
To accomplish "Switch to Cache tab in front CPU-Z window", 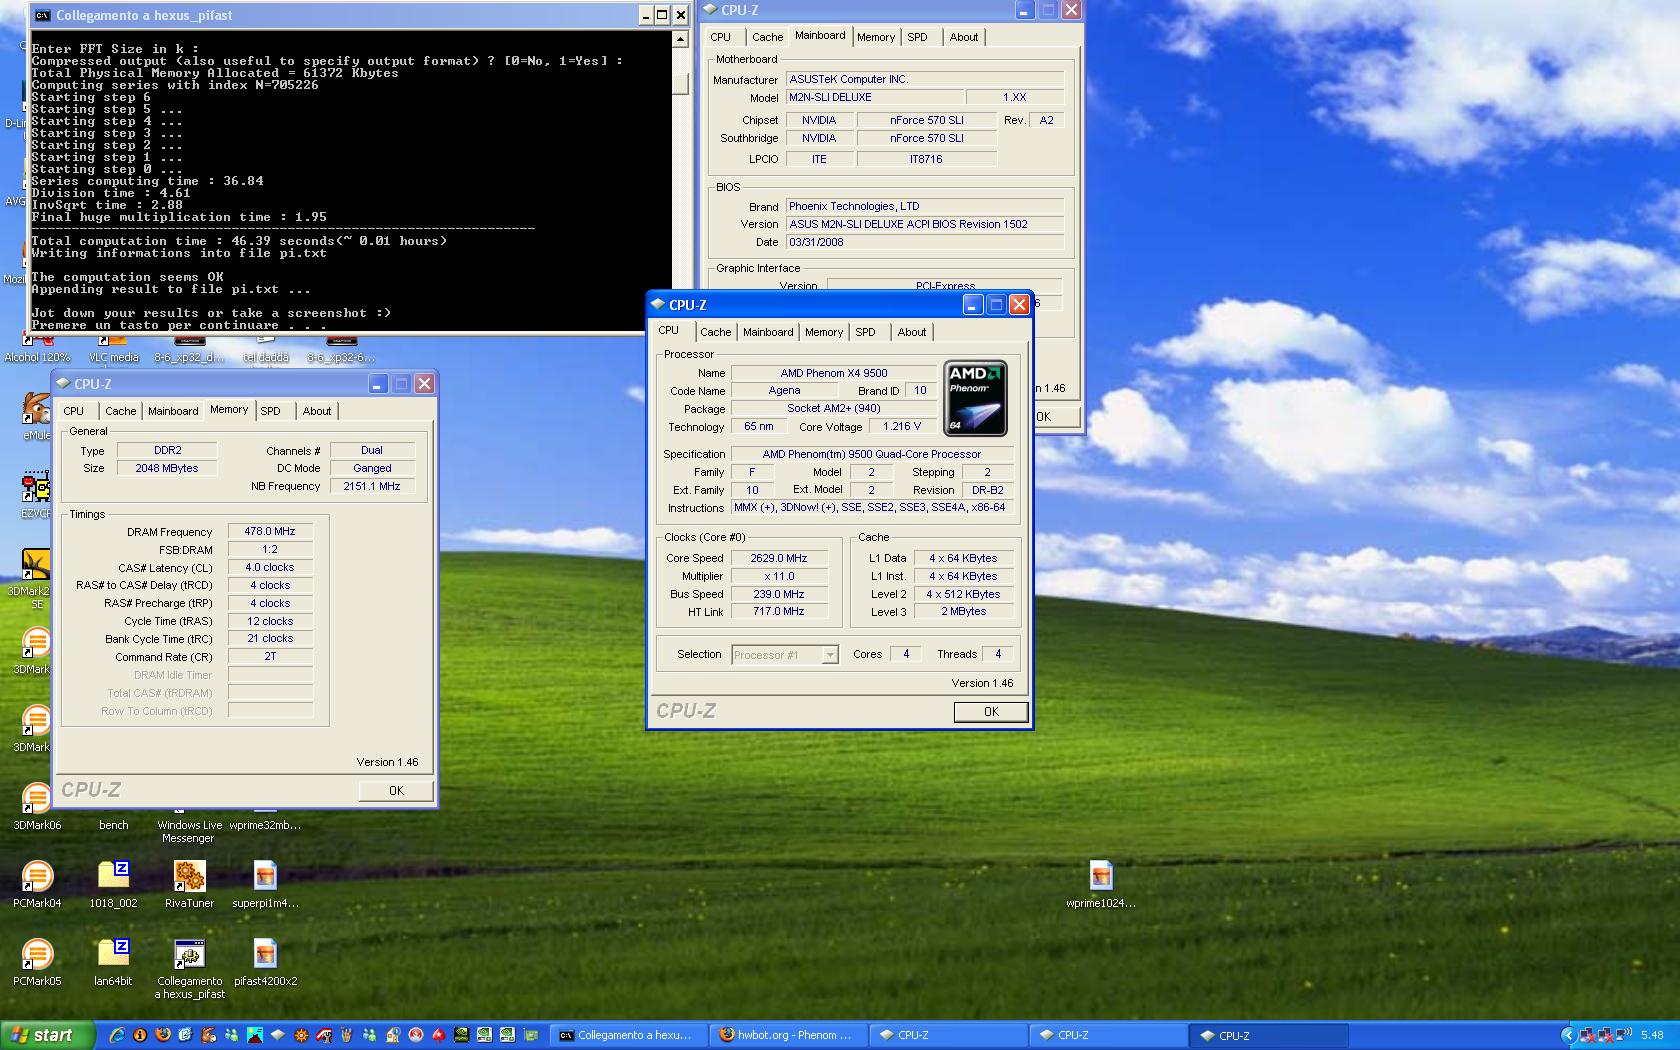I will click(715, 332).
